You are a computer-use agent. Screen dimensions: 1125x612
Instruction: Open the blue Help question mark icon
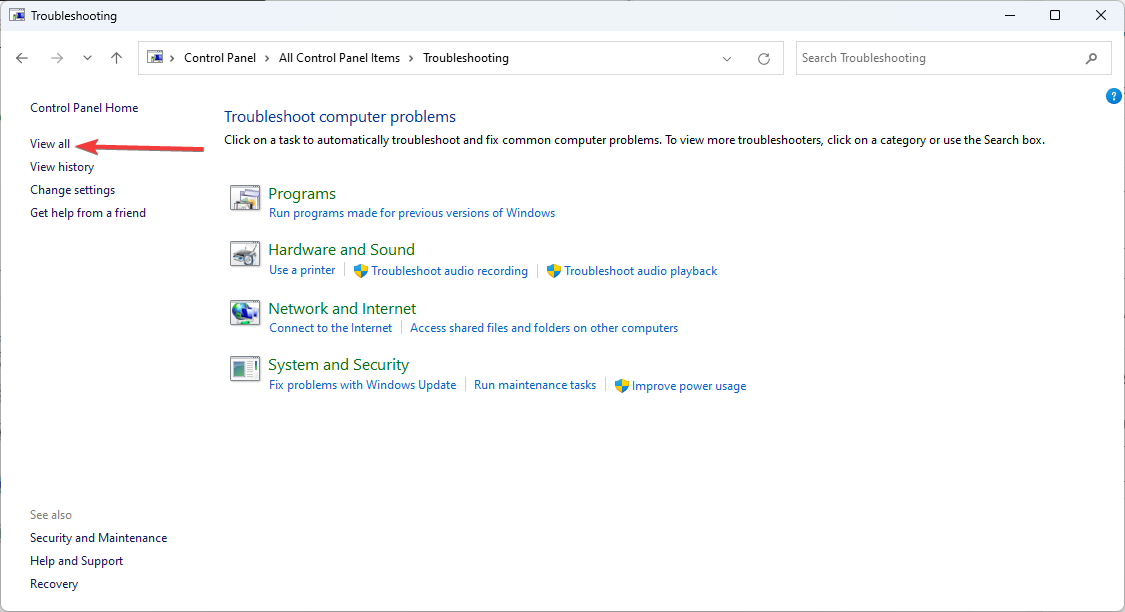click(1113, 96)
